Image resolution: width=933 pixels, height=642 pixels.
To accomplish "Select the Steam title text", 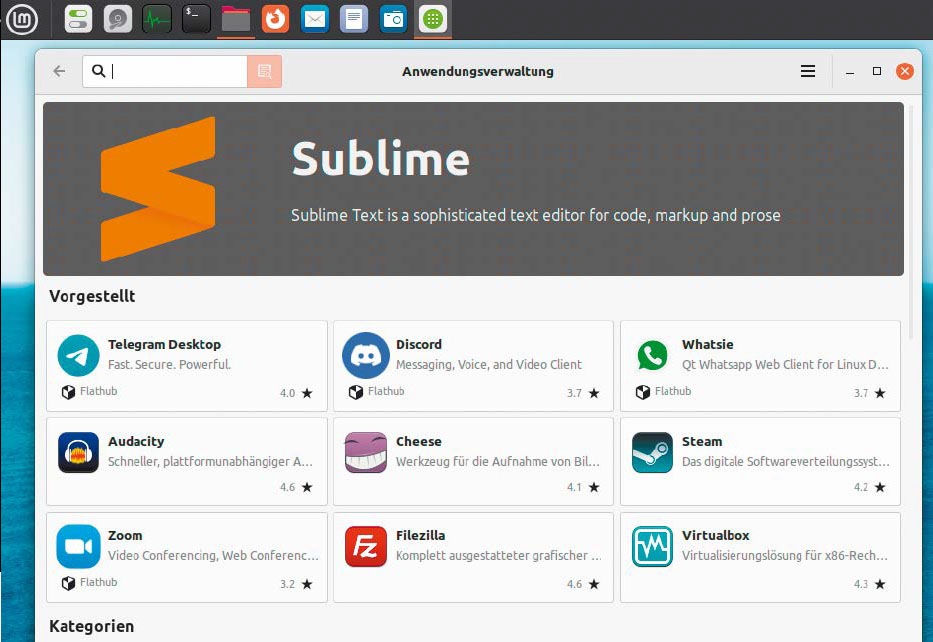I will (702, 441).
